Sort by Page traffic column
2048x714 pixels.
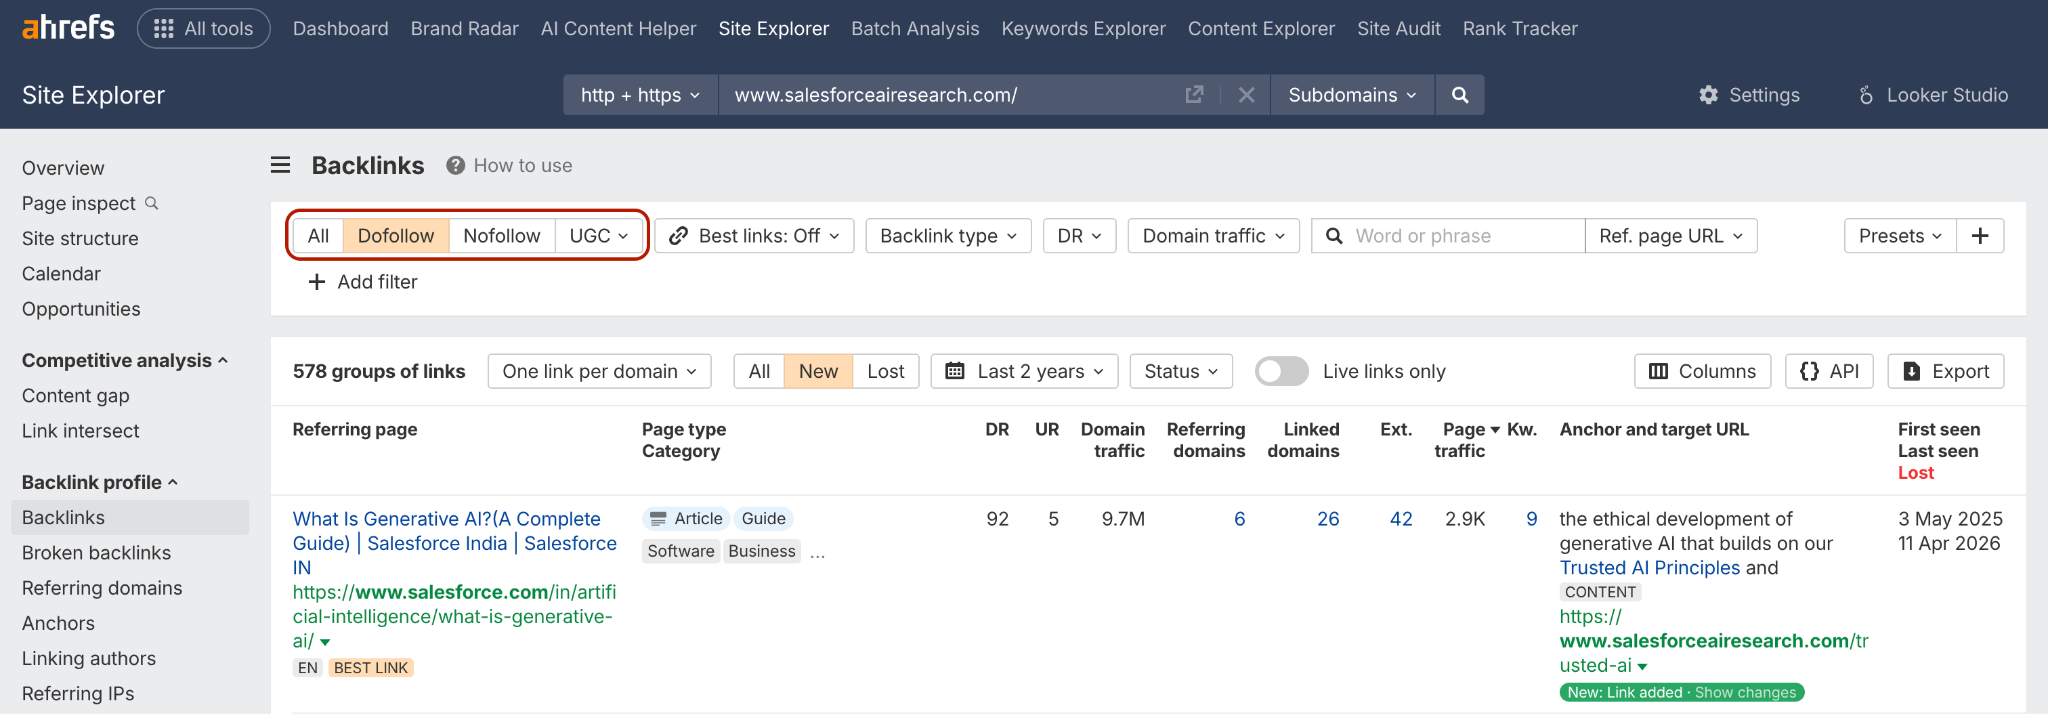click(1465, 440)
